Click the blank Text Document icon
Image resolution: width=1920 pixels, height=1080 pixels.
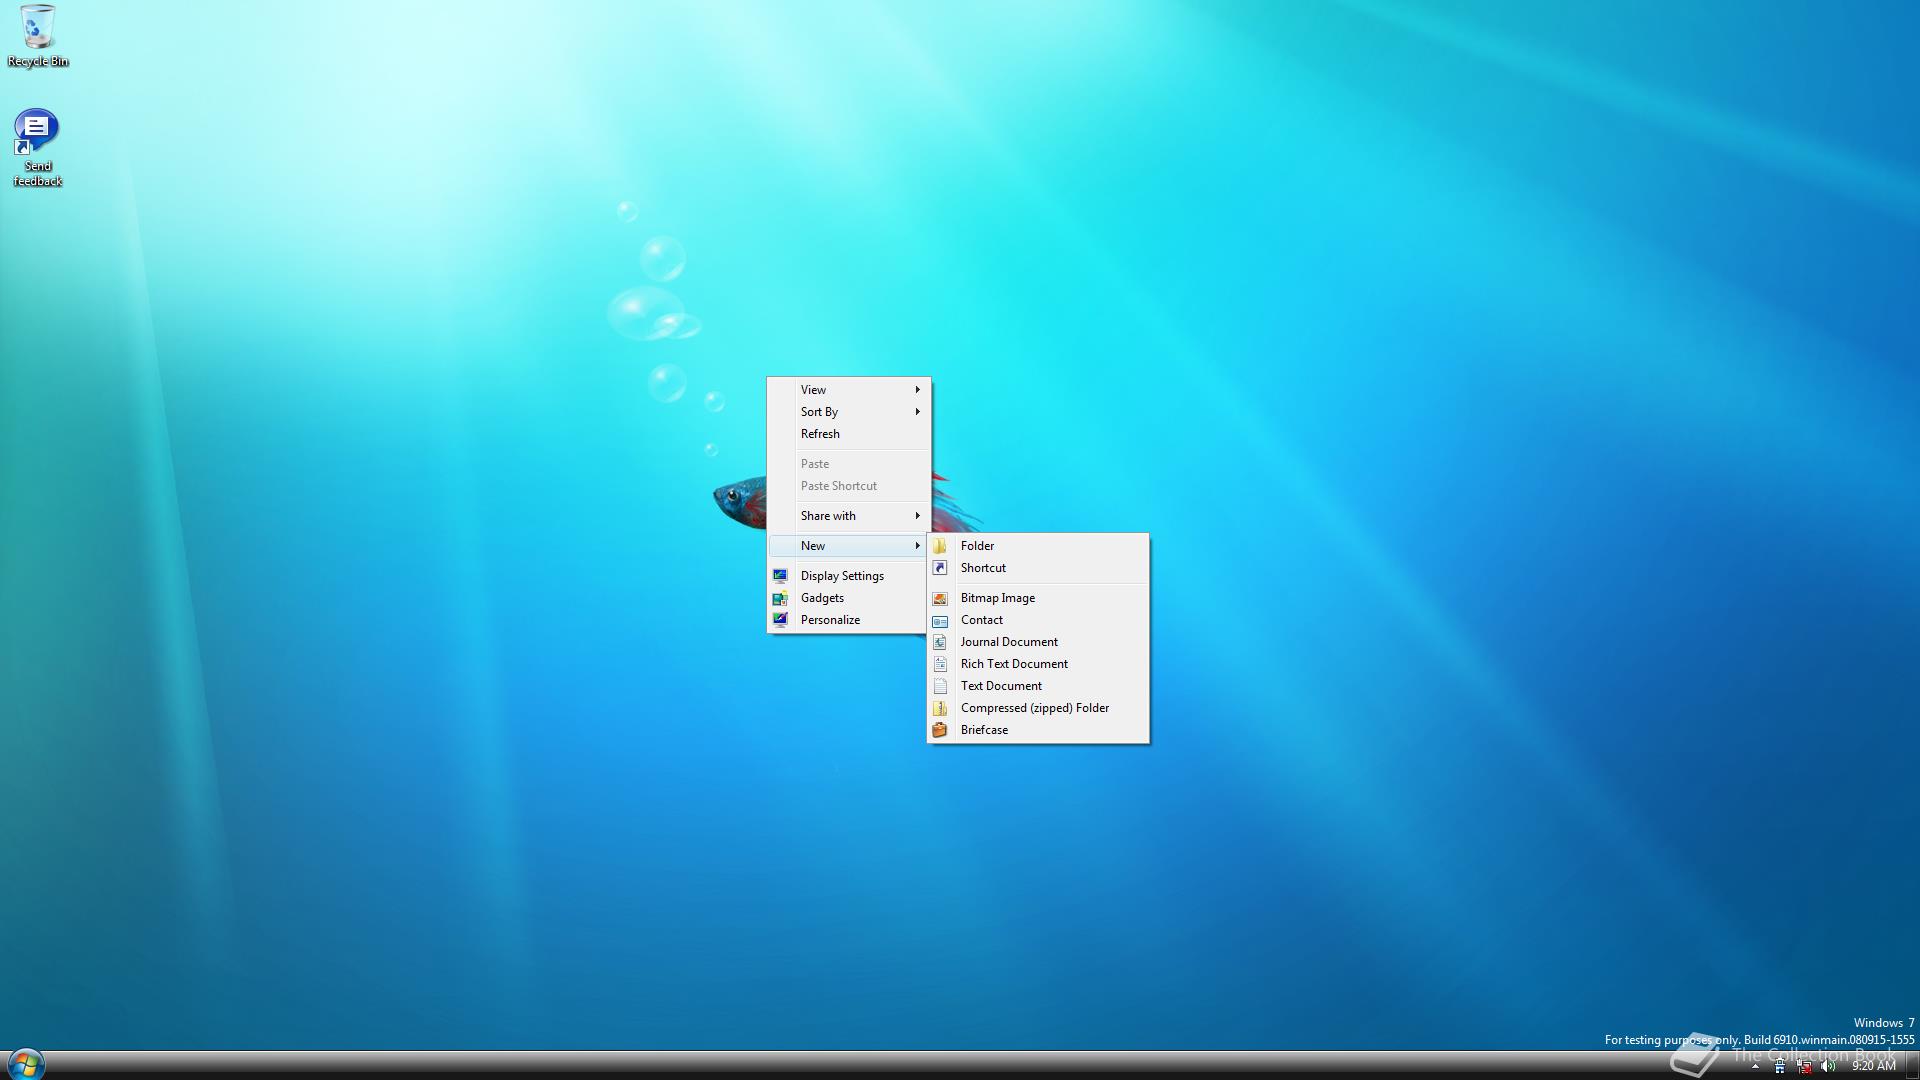click(x=940, y=686)
